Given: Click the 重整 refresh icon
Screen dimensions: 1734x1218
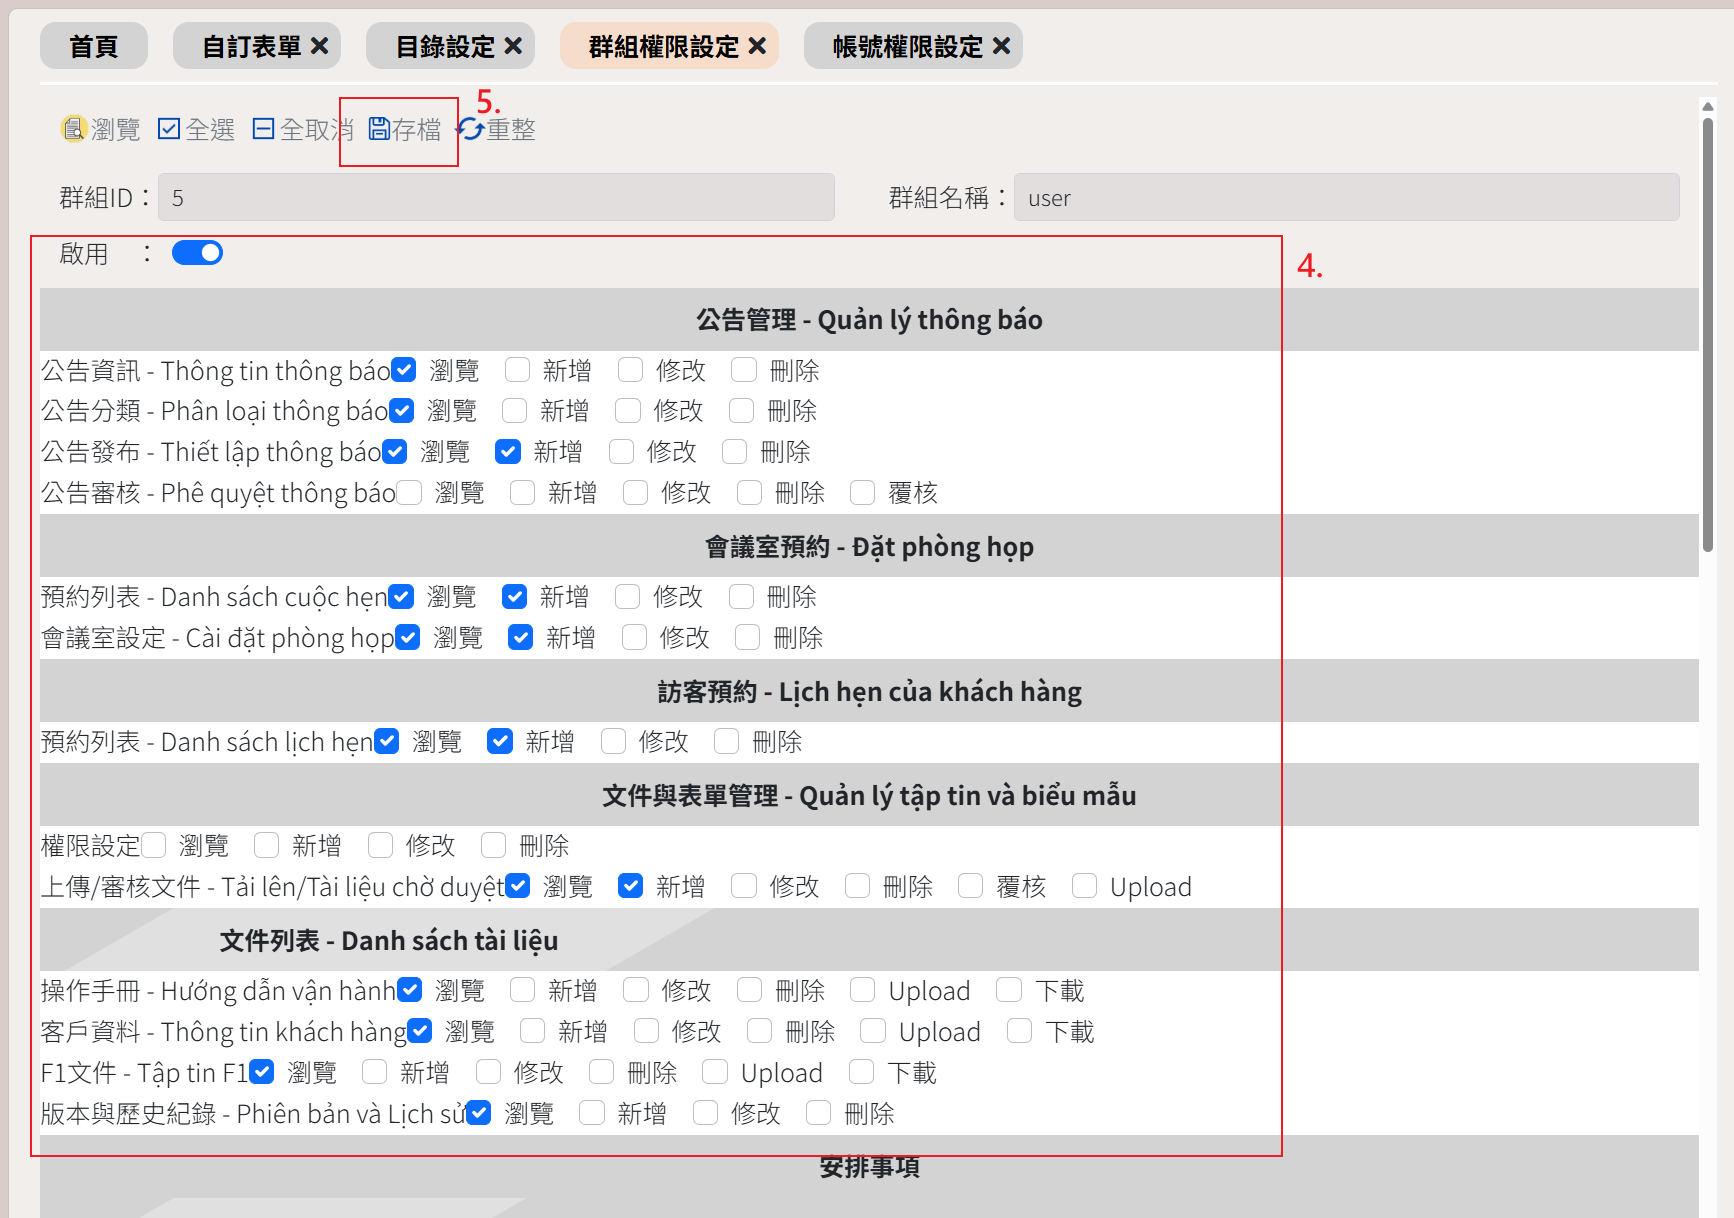Looking at the screenshot, I should click(x=471, y=129).
